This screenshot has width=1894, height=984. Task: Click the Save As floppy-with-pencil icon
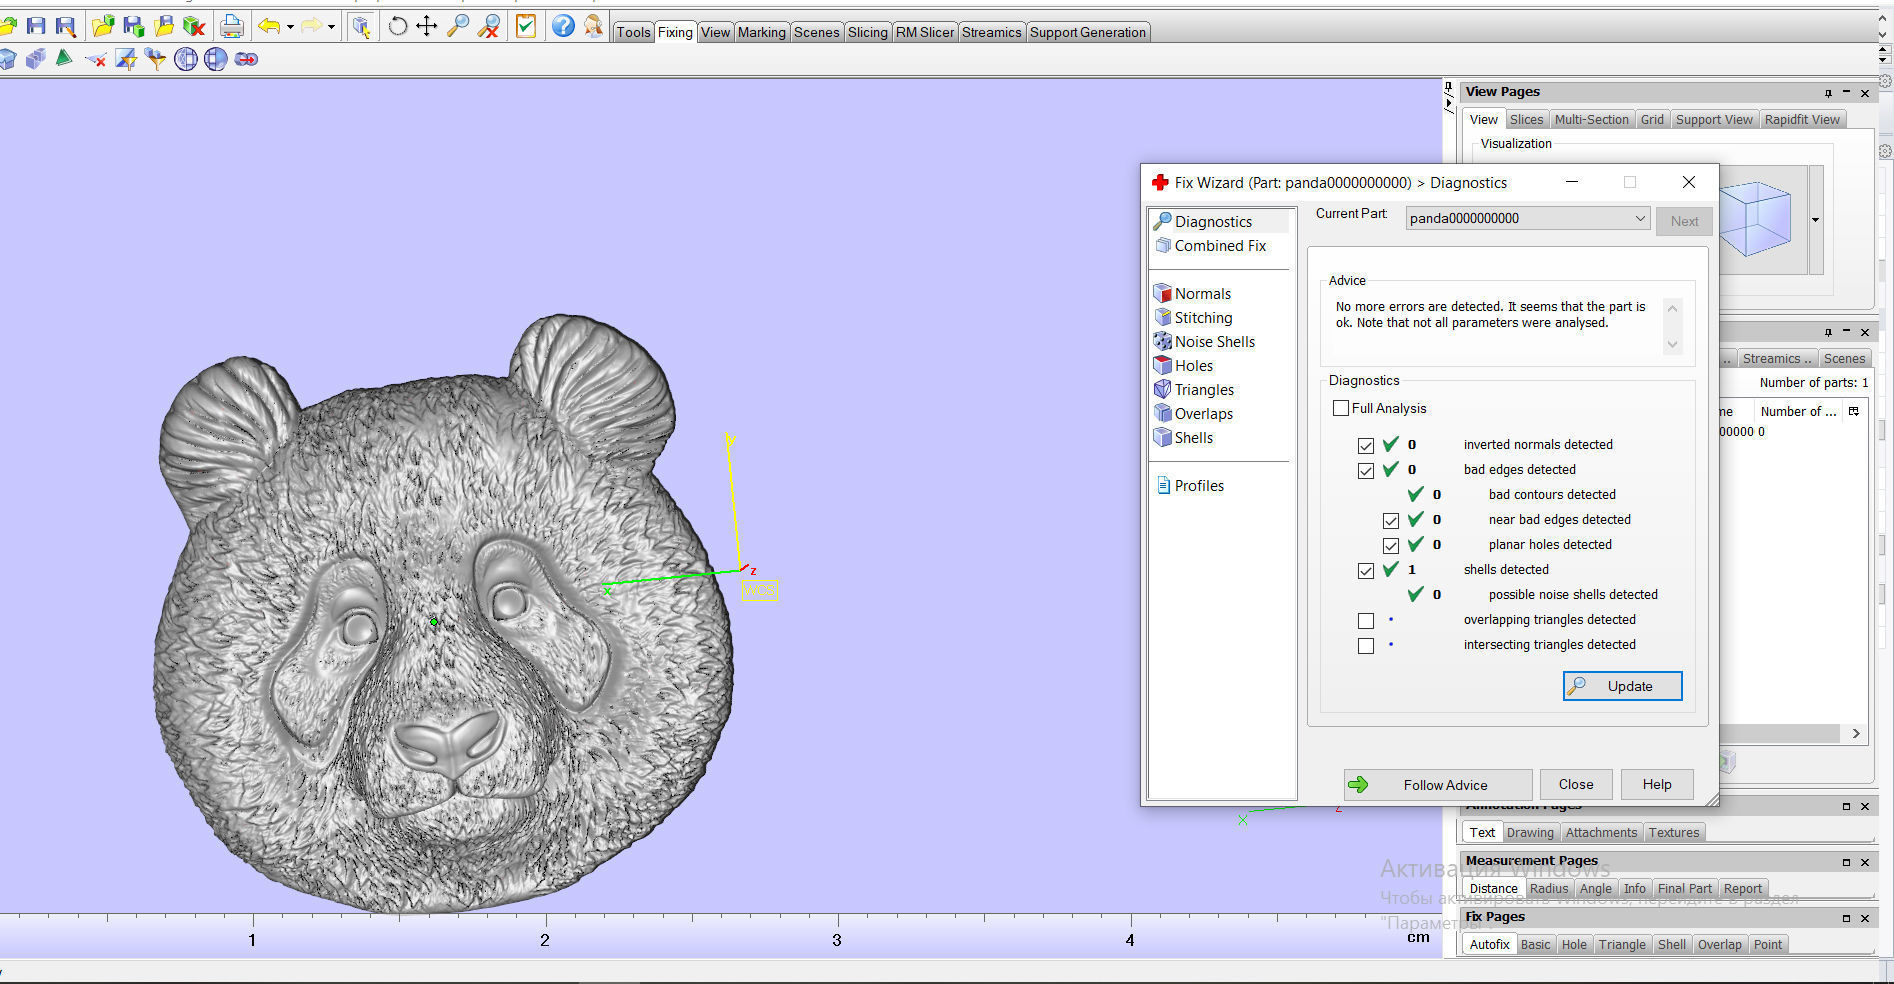pos(66,26)
